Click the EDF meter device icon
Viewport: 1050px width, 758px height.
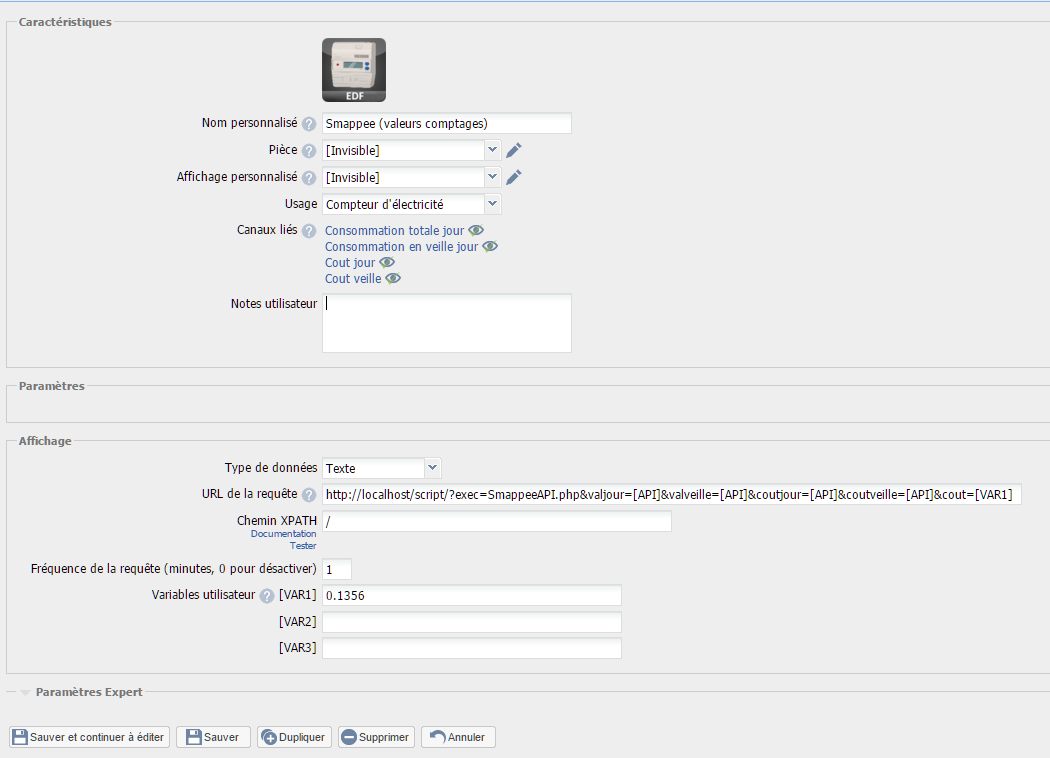(353, 70)
